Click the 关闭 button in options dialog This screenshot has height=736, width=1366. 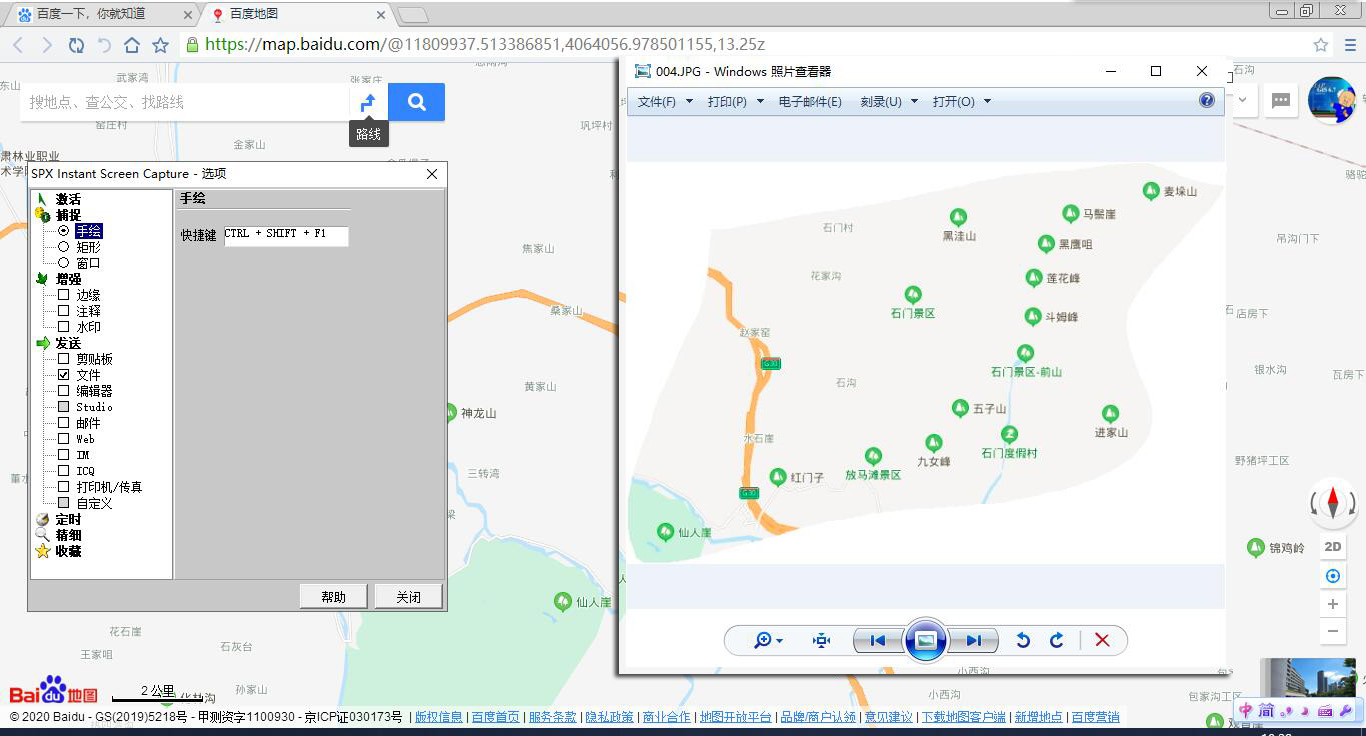pos(408,597)
